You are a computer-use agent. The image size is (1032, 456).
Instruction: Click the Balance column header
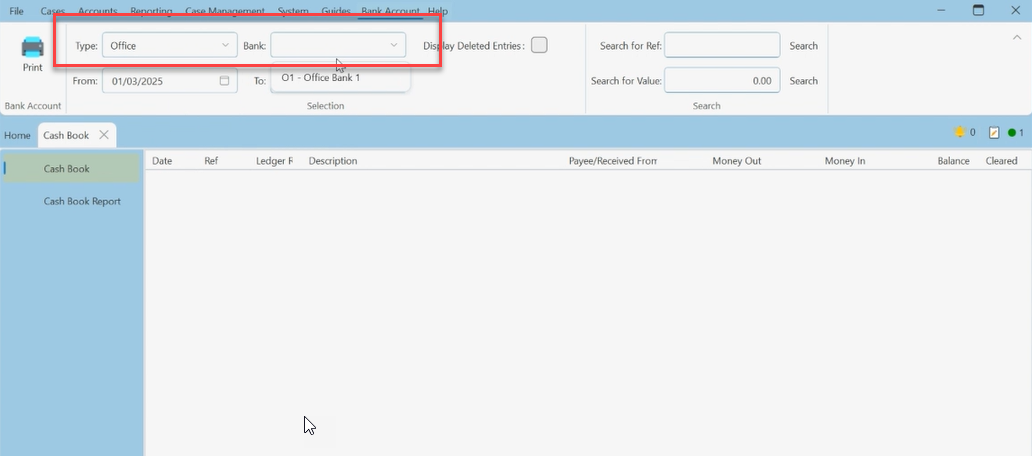953,161
